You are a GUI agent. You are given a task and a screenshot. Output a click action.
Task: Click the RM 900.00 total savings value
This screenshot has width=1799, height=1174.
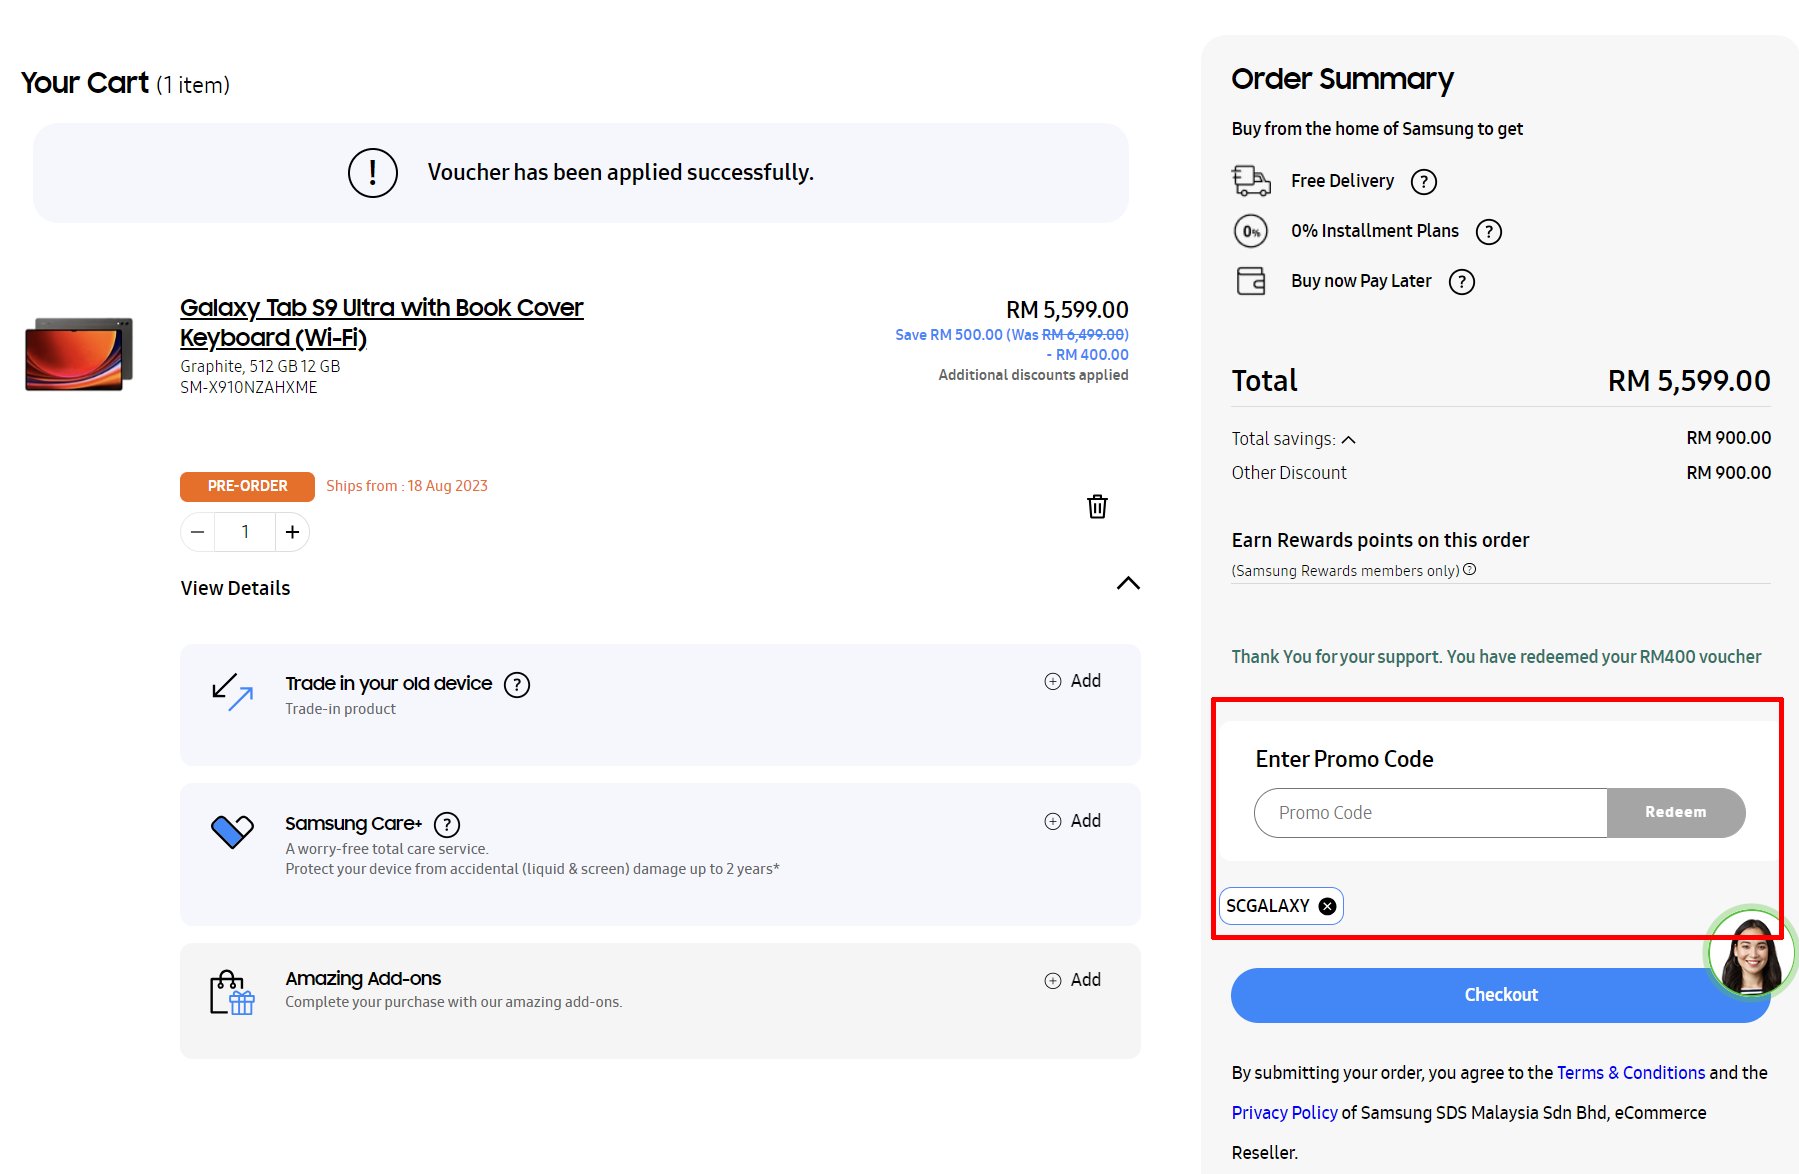point(1728,438)
